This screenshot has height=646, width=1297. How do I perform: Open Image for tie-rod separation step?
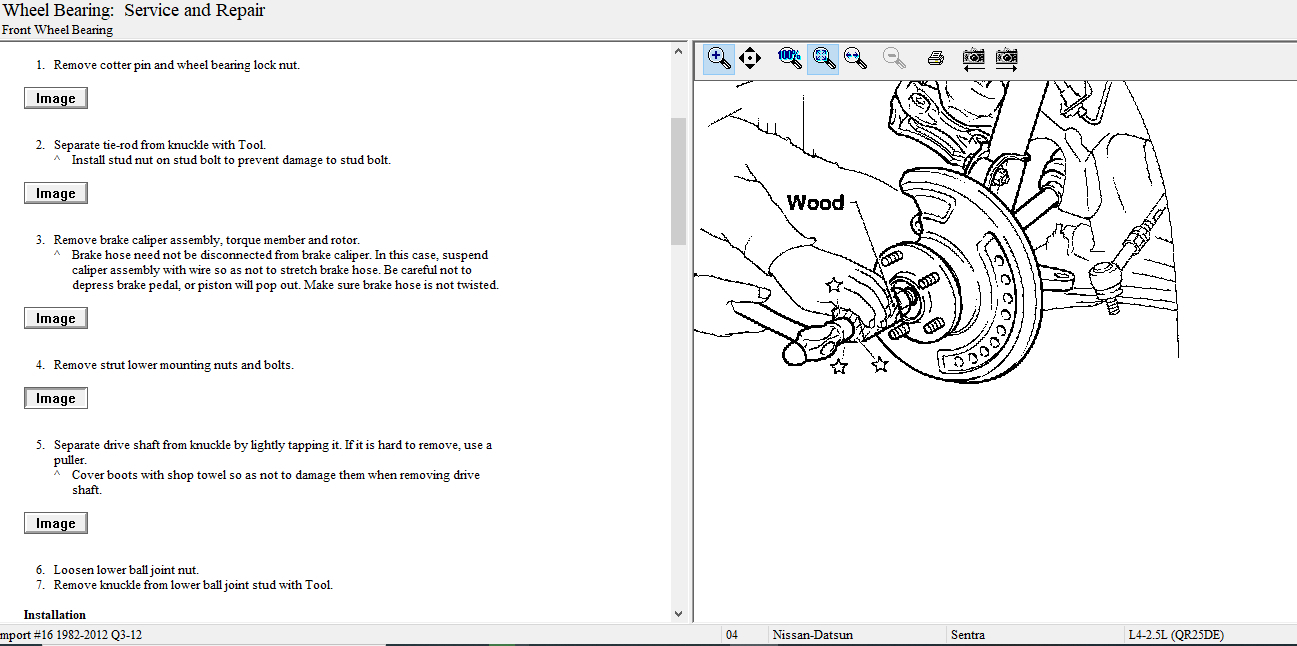click(56, 193)
